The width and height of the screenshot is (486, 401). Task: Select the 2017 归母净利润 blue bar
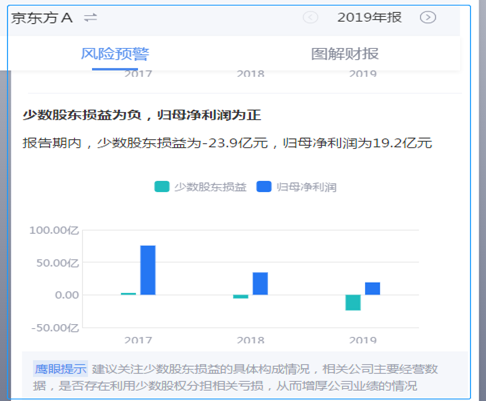[x=148, y=270]
